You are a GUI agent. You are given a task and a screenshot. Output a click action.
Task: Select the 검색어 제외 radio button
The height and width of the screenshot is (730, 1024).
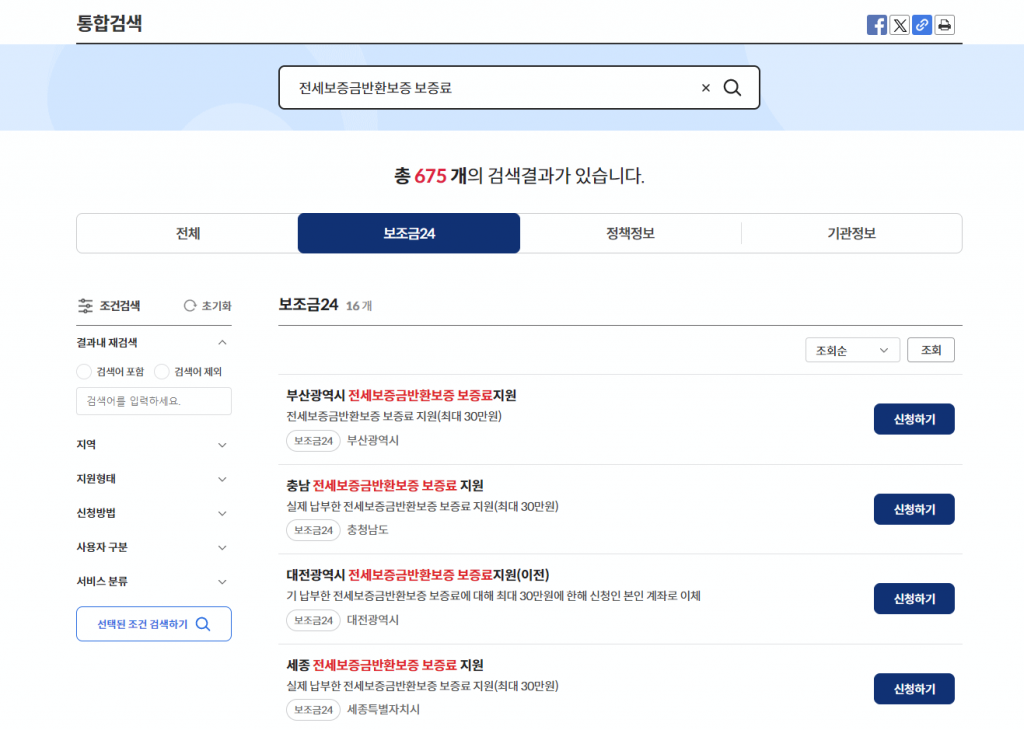(x=162, y=372)
